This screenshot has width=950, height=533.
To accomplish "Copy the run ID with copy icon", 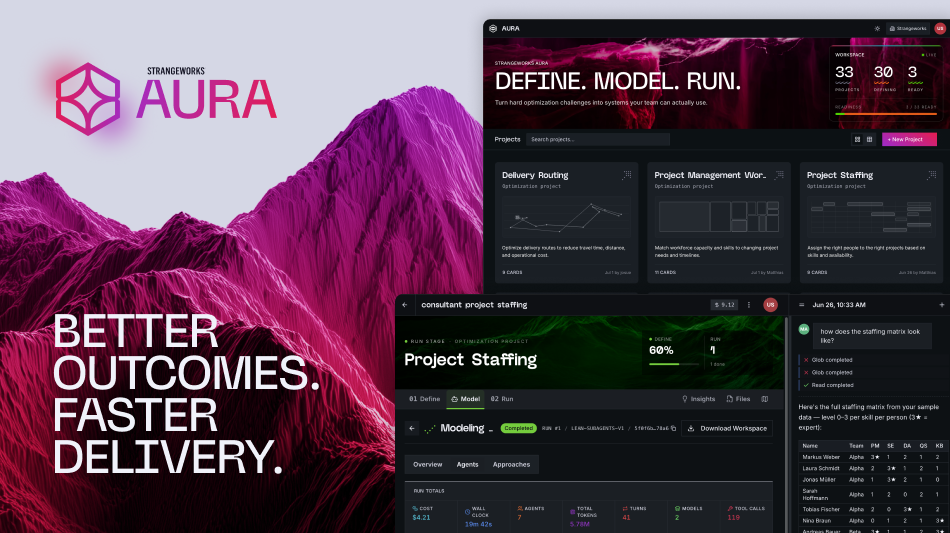I will (x=673, y=428).
